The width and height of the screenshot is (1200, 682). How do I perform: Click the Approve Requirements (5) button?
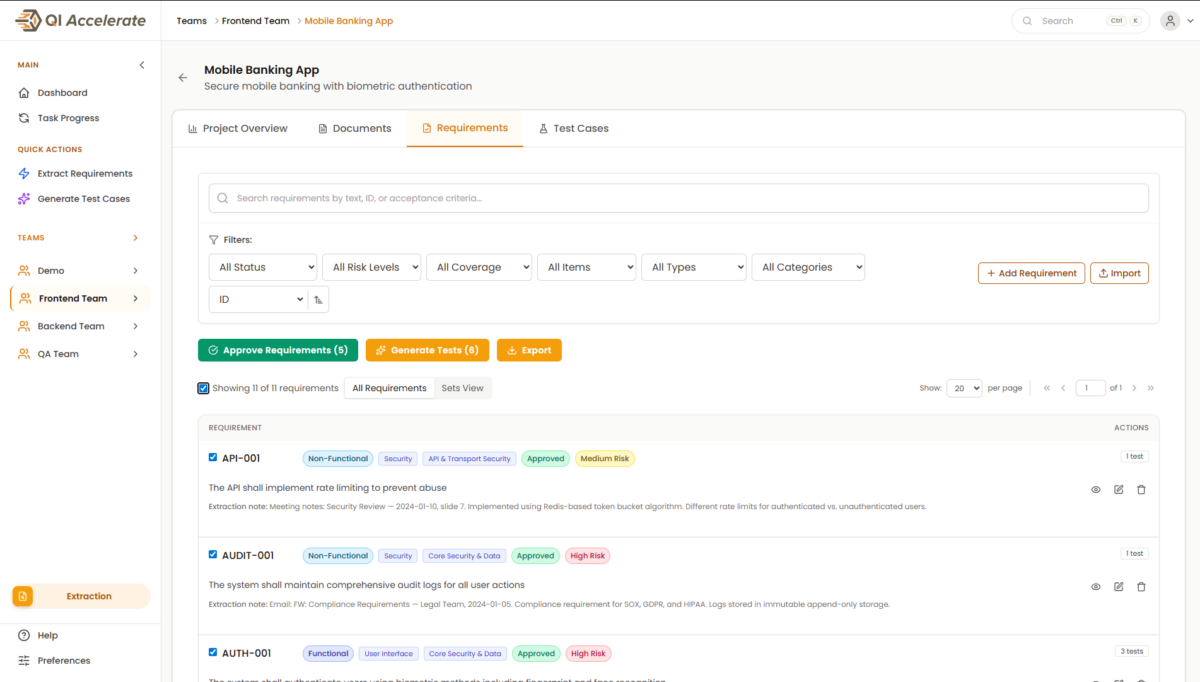click(x=277, y=351)
